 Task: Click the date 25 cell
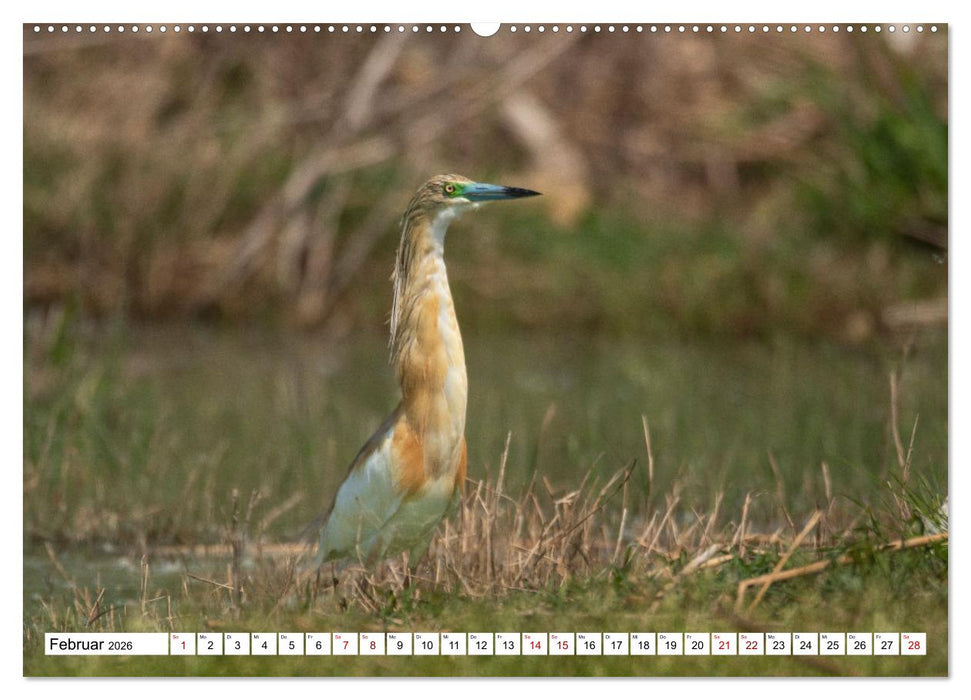click(831, 647)
